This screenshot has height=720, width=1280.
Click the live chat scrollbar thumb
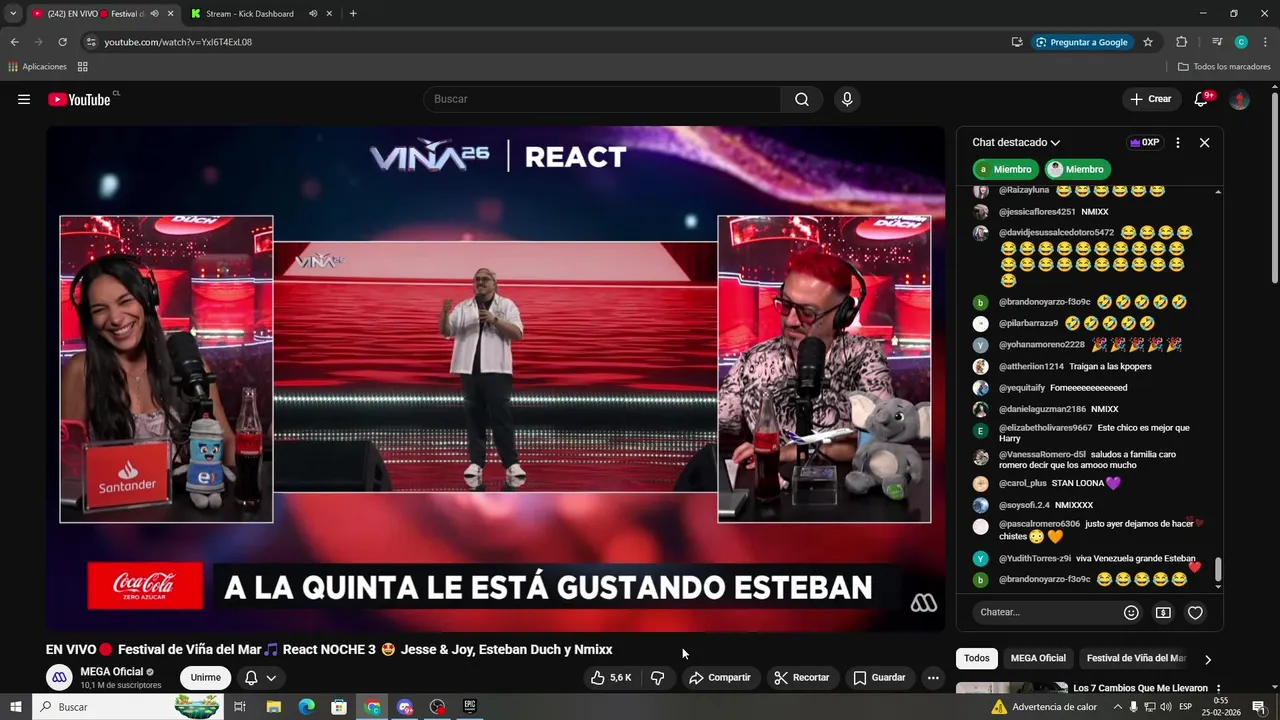pos(1218,568)
